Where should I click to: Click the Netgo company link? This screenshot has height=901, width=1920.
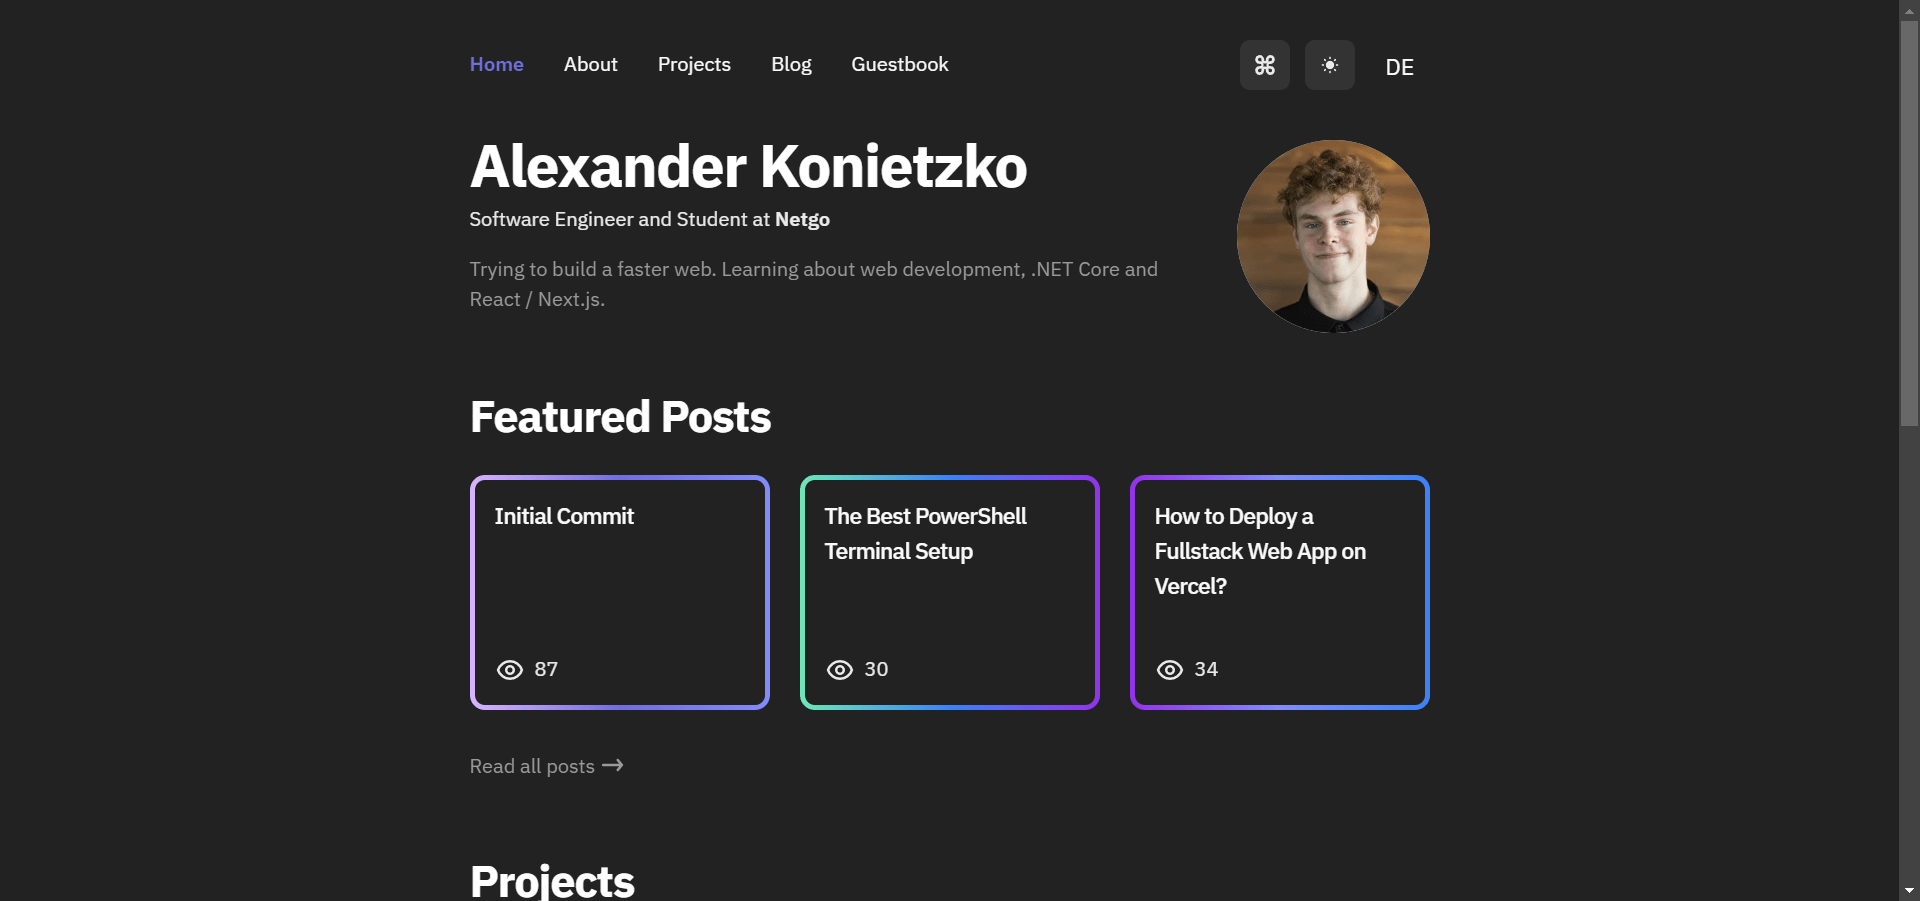[802, 219]
